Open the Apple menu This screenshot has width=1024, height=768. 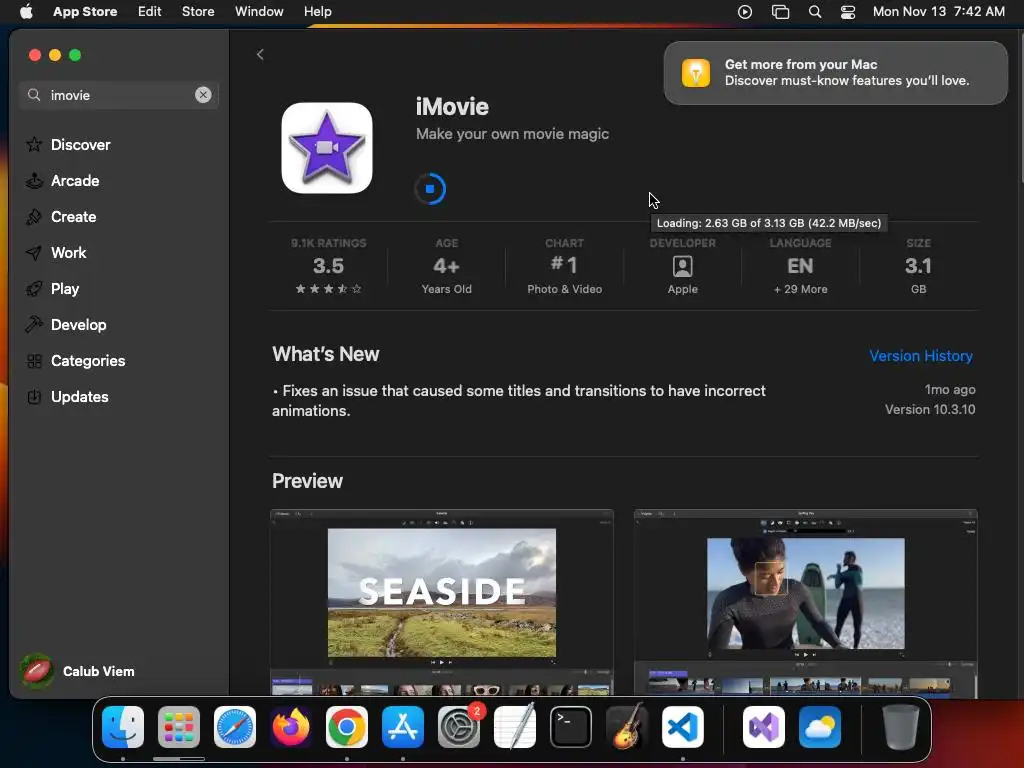coord(26,11)
